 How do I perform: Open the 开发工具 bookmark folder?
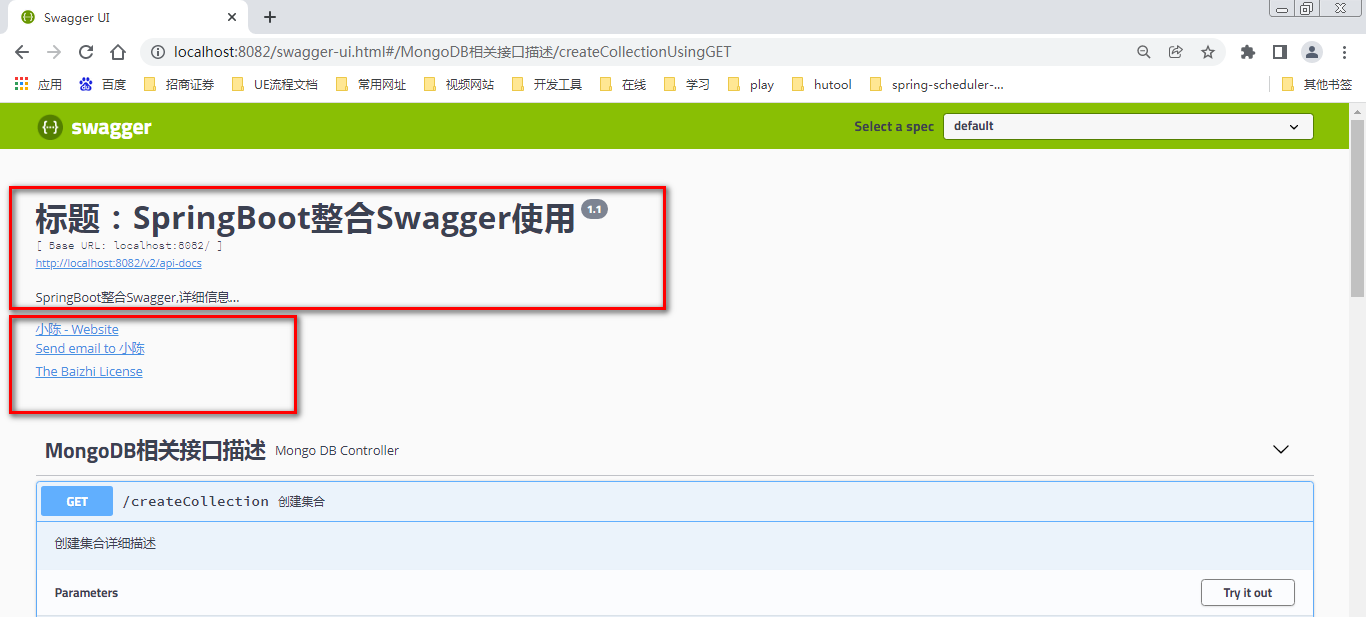pos(546,85)
